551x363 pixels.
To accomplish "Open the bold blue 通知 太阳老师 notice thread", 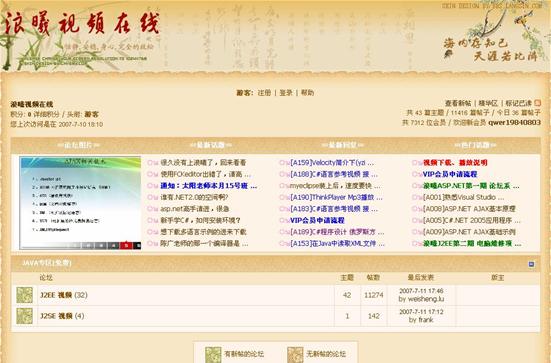I will [x=209, y=186].
